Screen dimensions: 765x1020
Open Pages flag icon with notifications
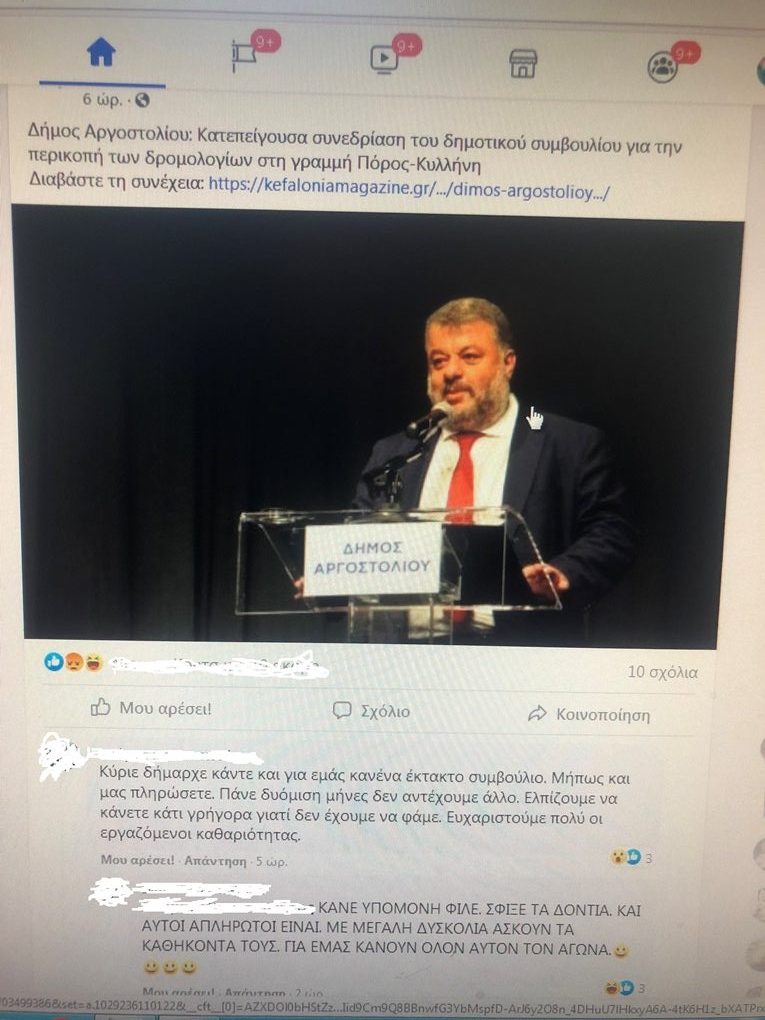tap(247, 55)
